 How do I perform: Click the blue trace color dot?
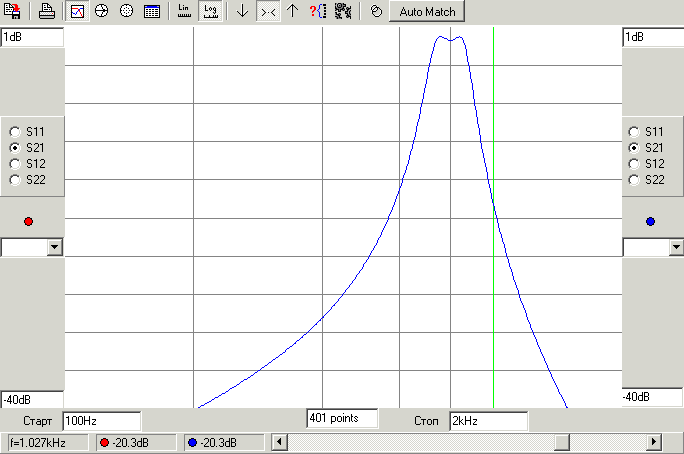coord(650,222)
